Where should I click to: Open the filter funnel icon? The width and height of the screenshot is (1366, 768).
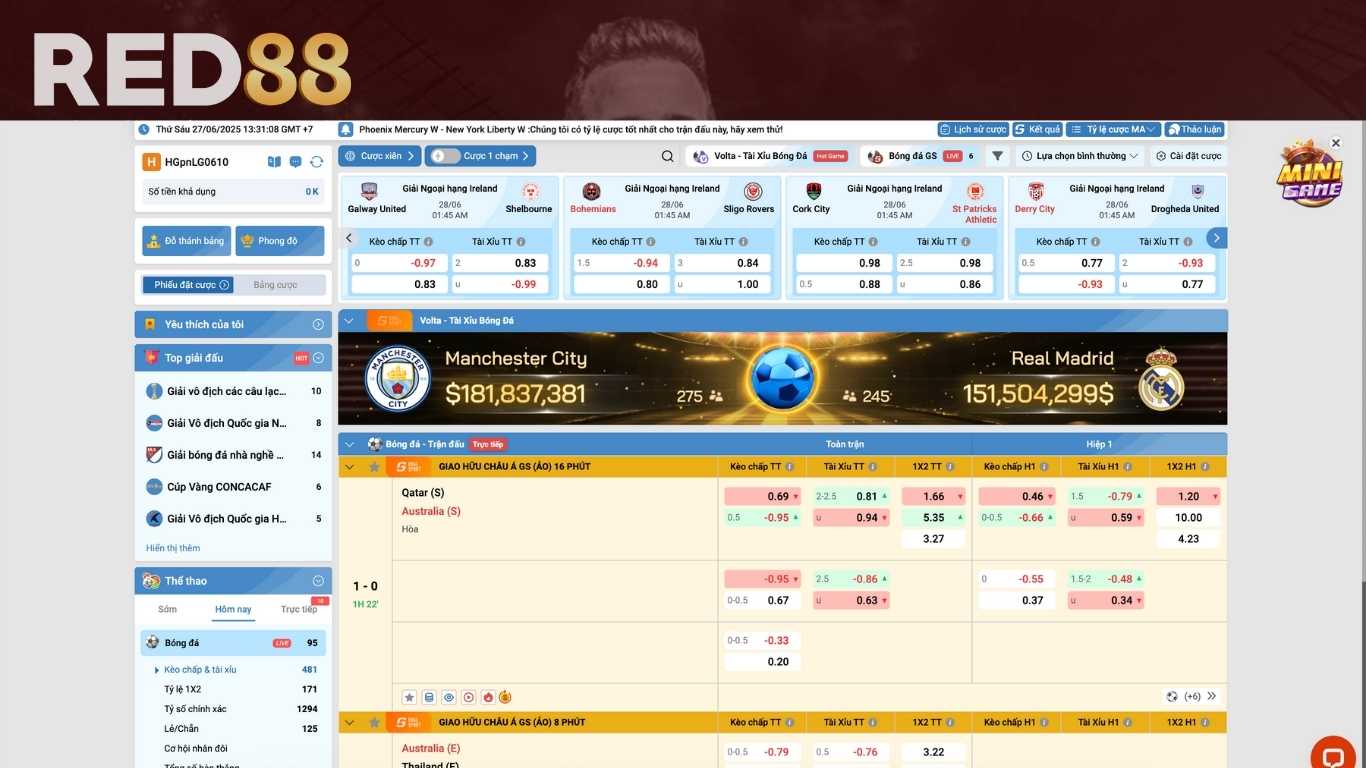tap(997, 156)
